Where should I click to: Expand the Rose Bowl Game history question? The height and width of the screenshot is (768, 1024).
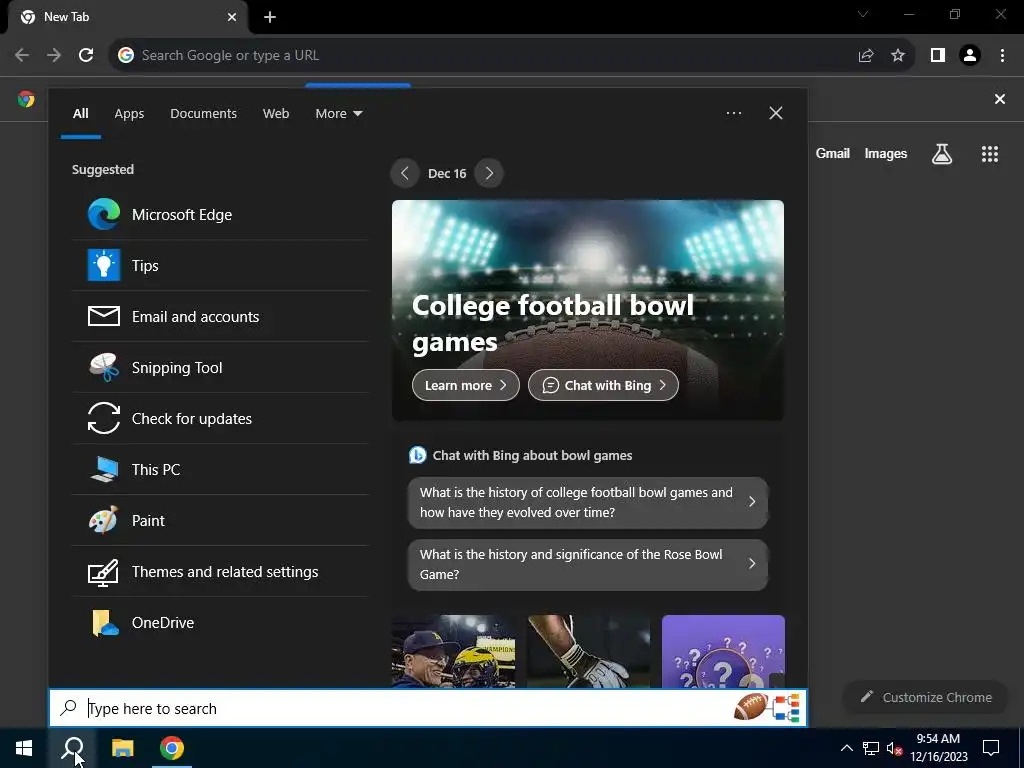(588, 564)
